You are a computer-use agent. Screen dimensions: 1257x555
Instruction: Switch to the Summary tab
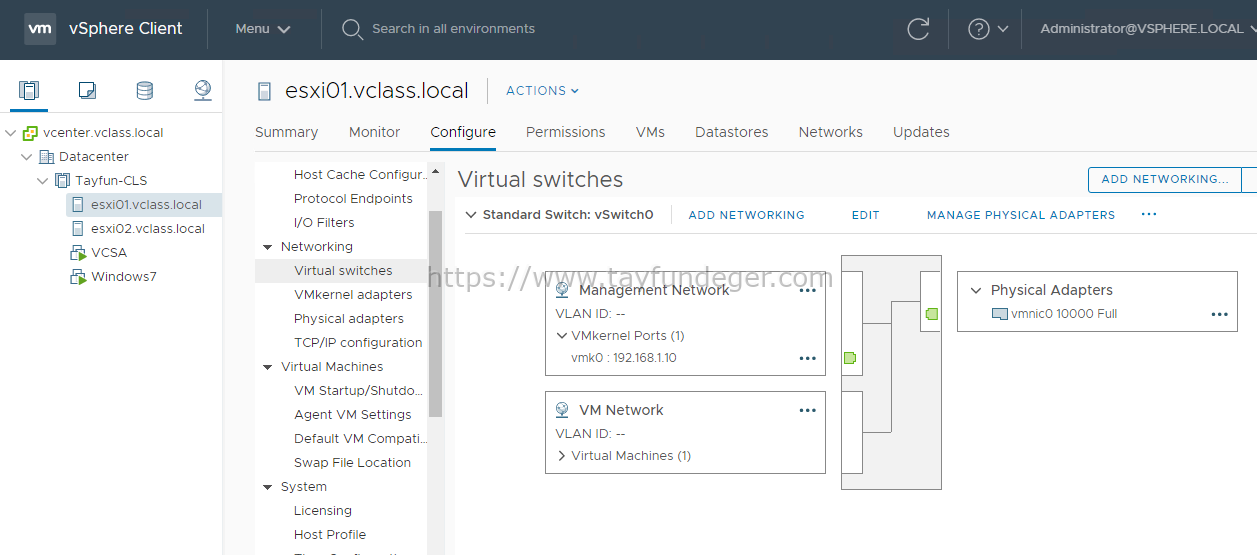(286, 132)
